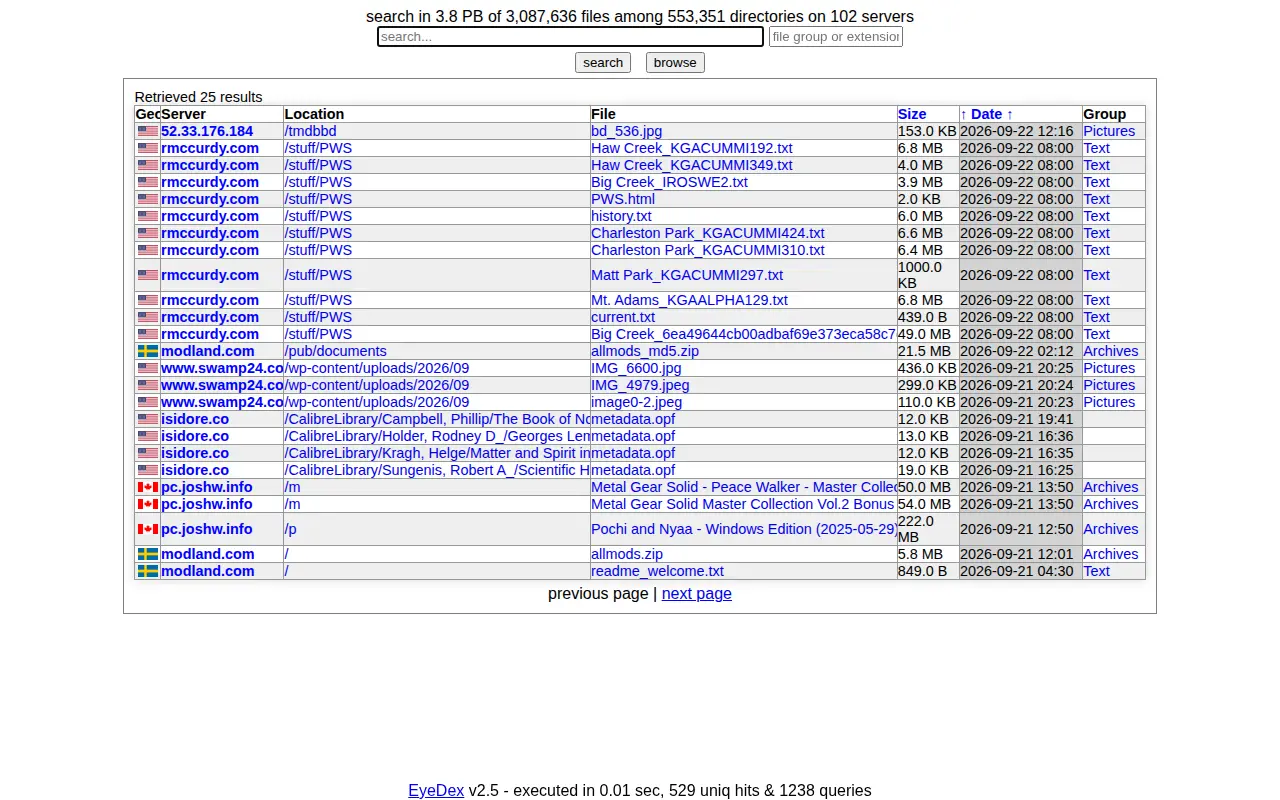Click the US flag in the current.txt row
The width and height of the screenshot is (1280, 800).
tap(148, 317)
